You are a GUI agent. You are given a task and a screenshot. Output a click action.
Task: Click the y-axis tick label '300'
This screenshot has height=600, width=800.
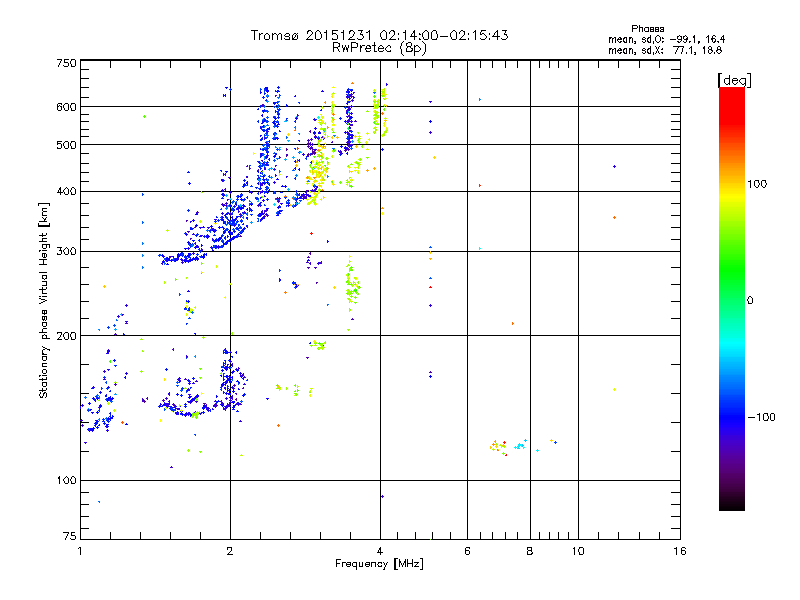67,252
